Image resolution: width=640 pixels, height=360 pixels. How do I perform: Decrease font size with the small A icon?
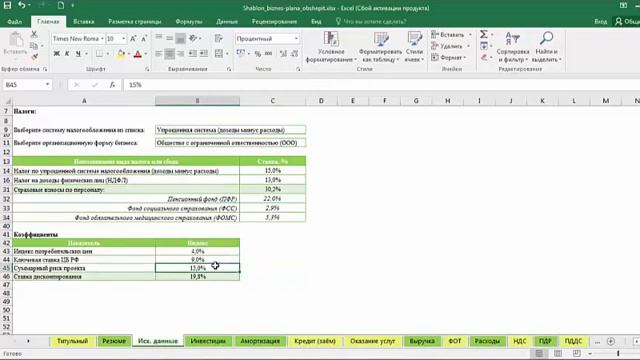coord(144,39)
